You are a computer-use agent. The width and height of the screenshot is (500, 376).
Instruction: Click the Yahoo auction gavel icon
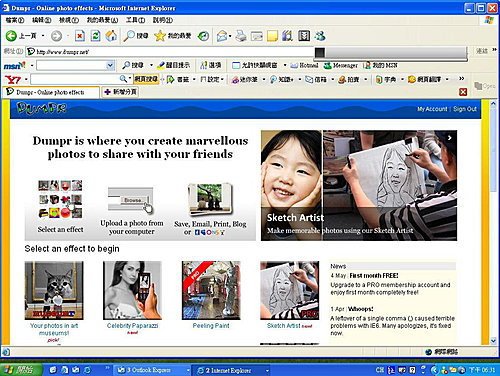tap(342, 79)
